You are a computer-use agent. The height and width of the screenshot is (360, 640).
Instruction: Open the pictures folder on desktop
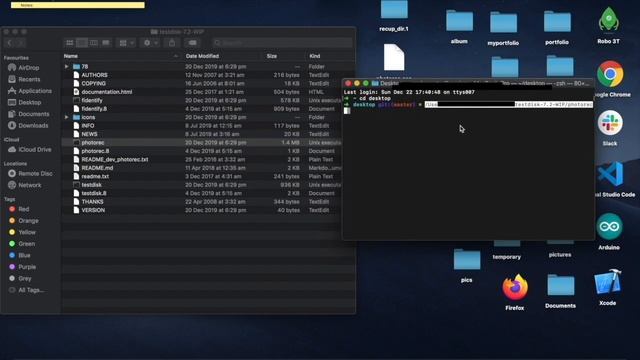tap(560, 249)
